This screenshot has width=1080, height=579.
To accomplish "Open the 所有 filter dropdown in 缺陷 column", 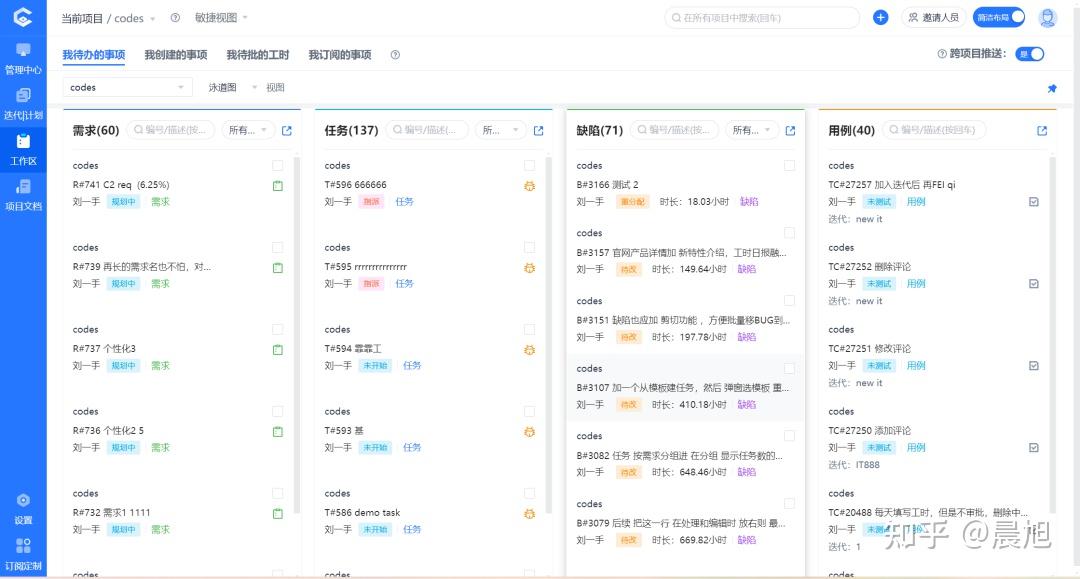I will click(x=750, y=130).
